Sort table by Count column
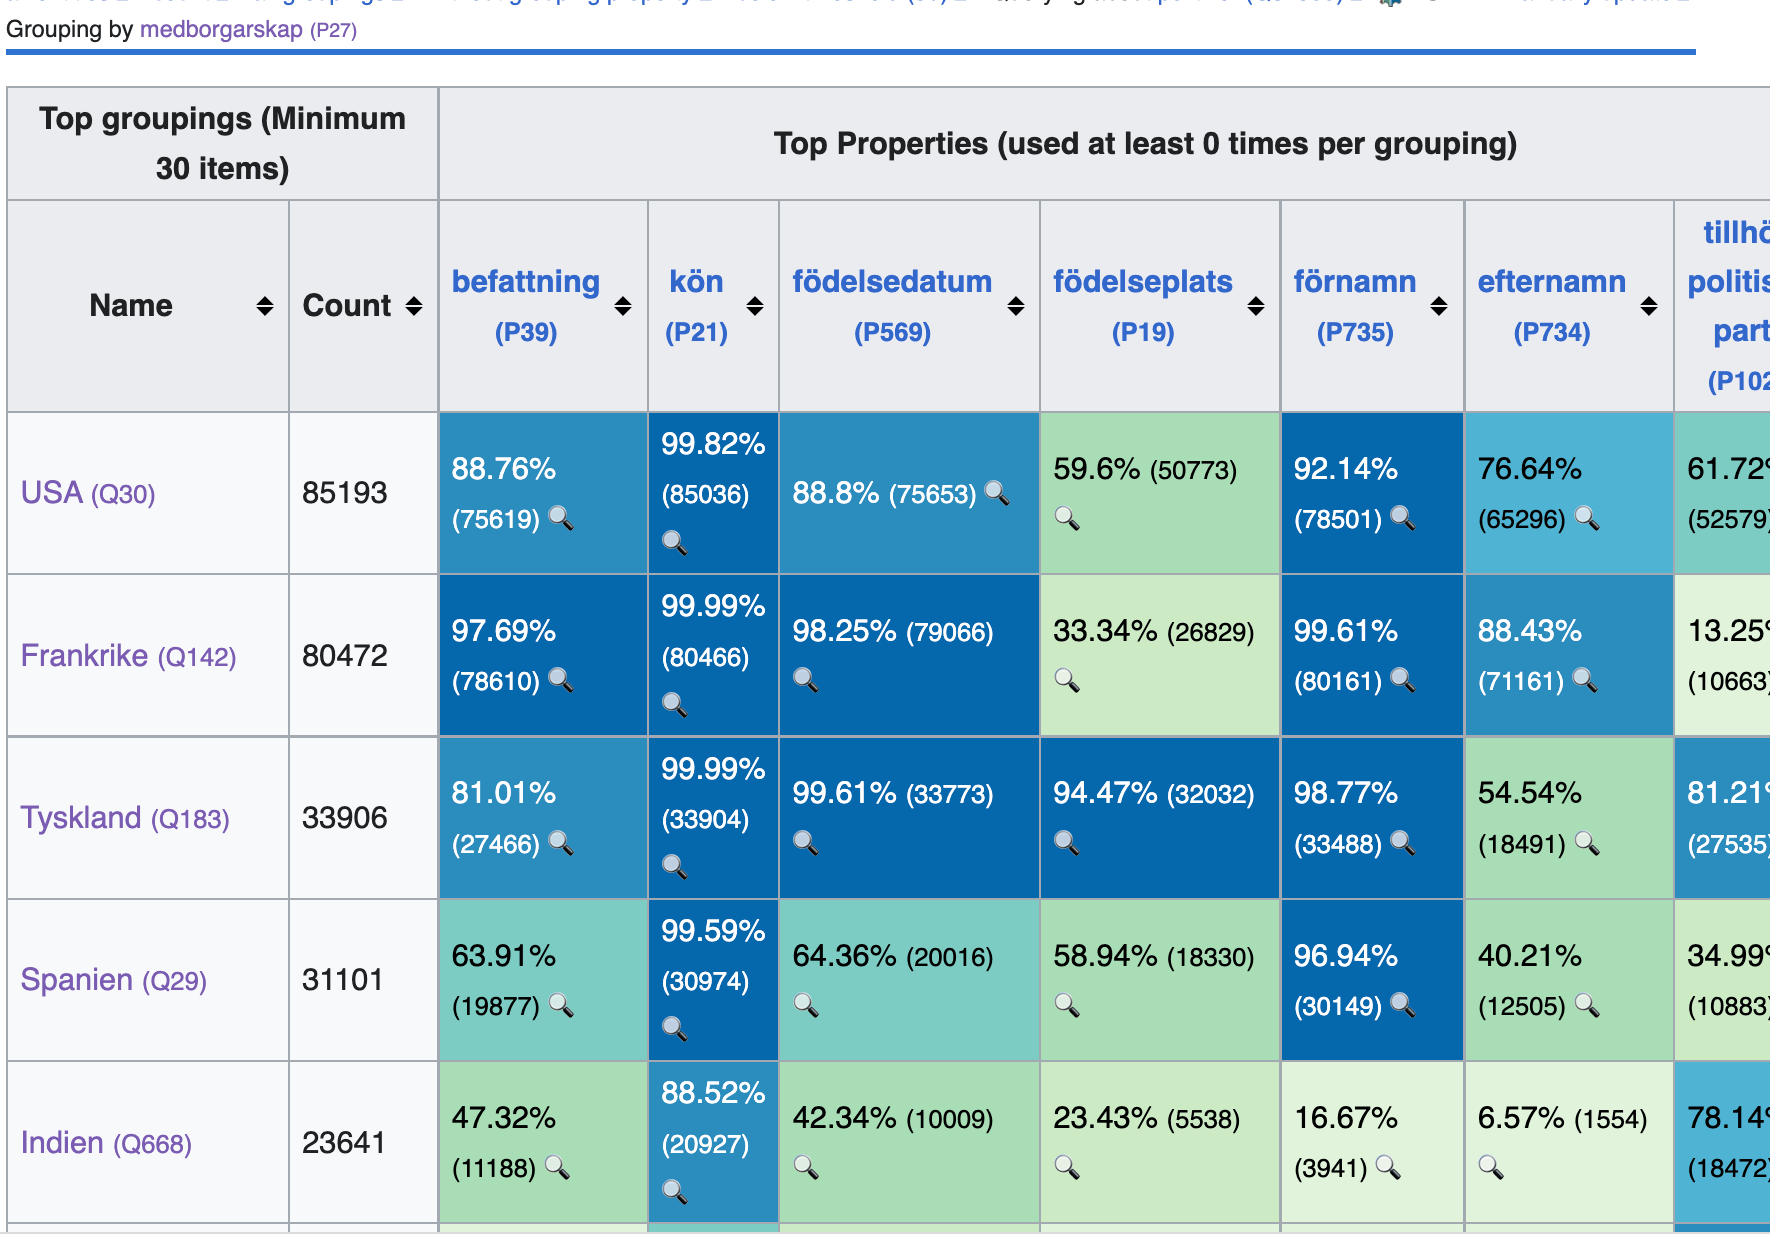The height and width of the screenshot is (1244, 1770). pos(414,306)
